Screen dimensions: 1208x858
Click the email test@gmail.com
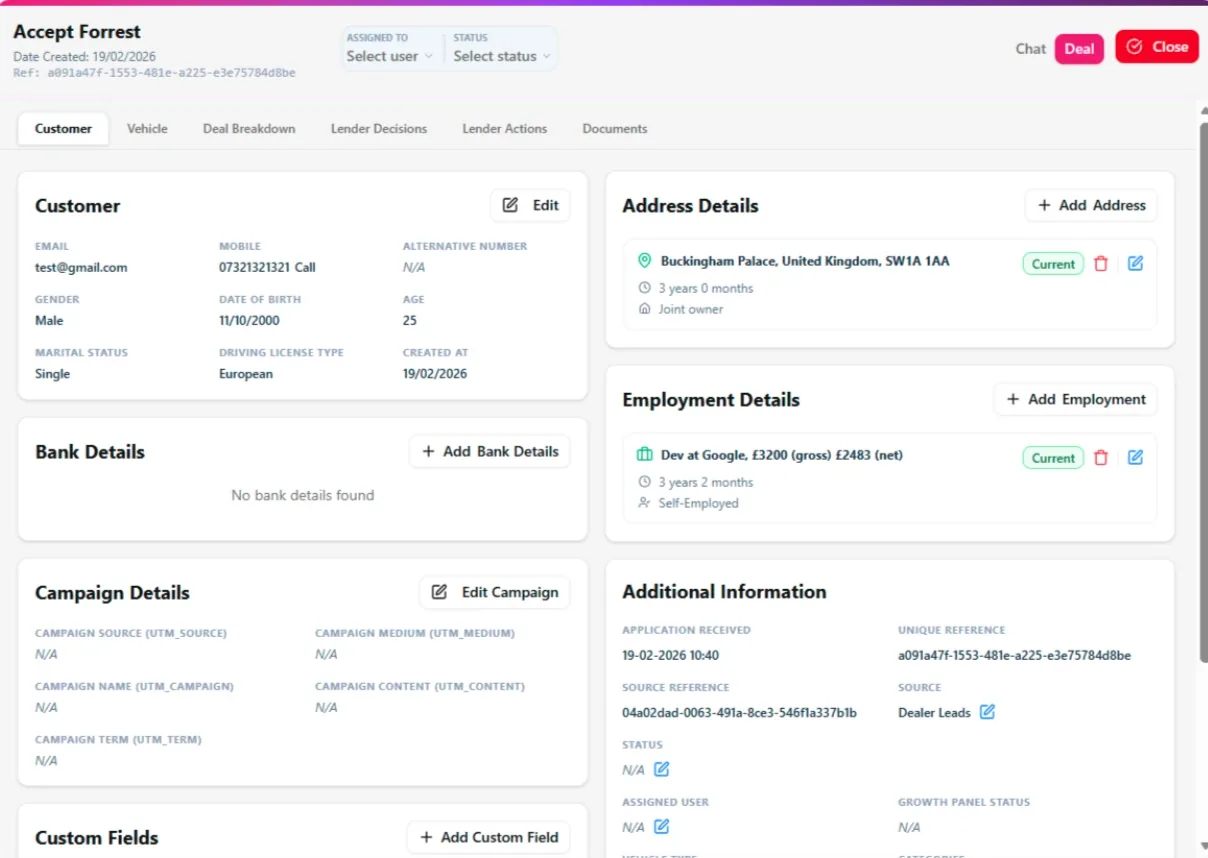click(x=81, y=267)
